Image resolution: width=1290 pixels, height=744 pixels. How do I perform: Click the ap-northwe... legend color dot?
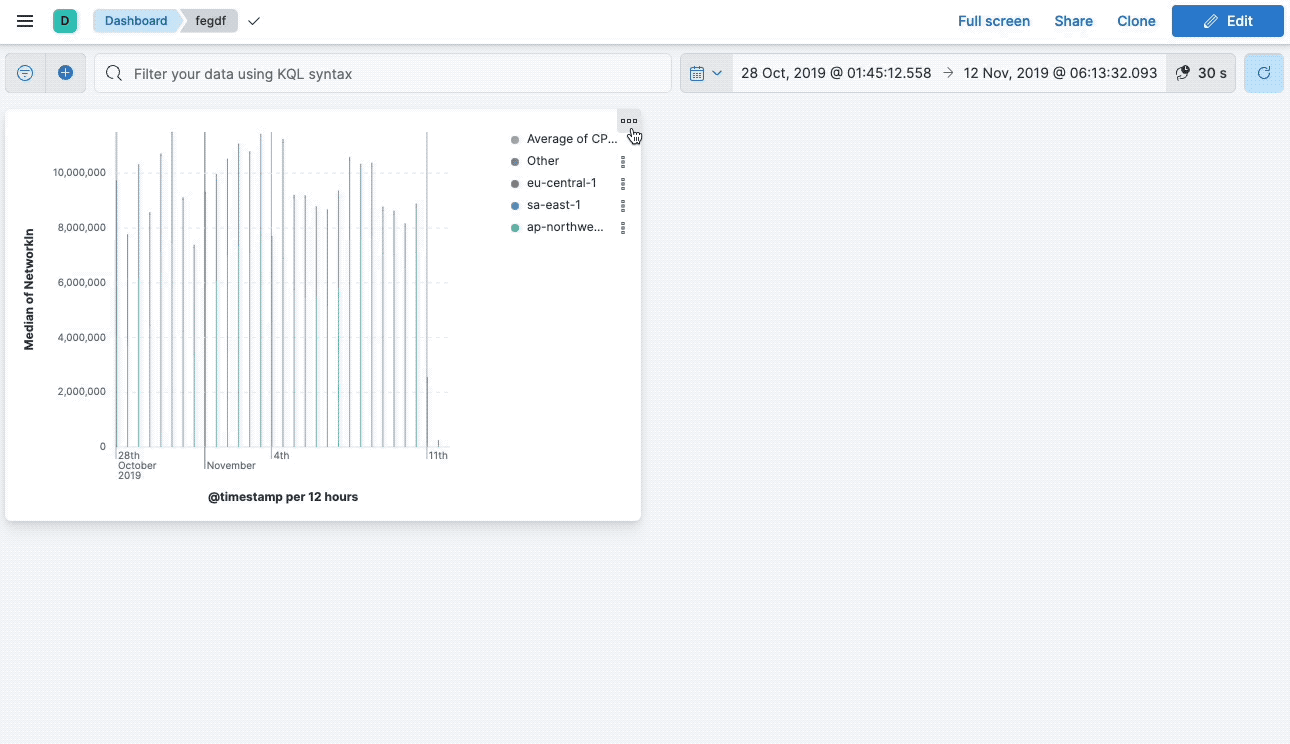click(x=515, y=228)
